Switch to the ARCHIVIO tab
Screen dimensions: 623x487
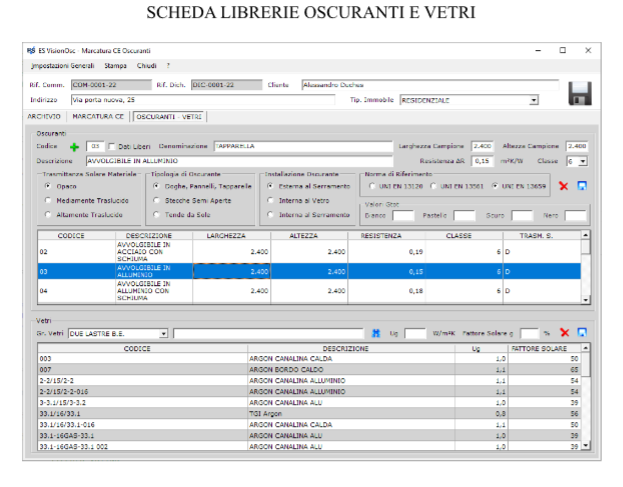pos(44,116)
